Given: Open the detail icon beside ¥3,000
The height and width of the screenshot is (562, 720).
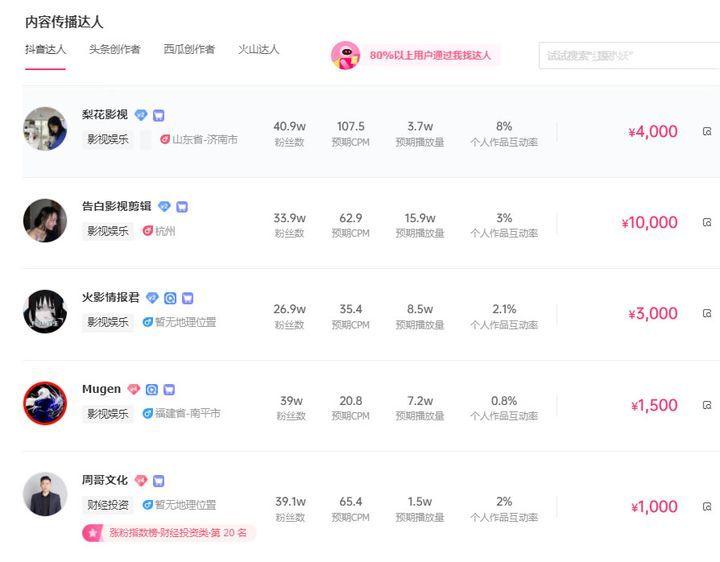Looking at the screenshot, I should coord(707,313).
